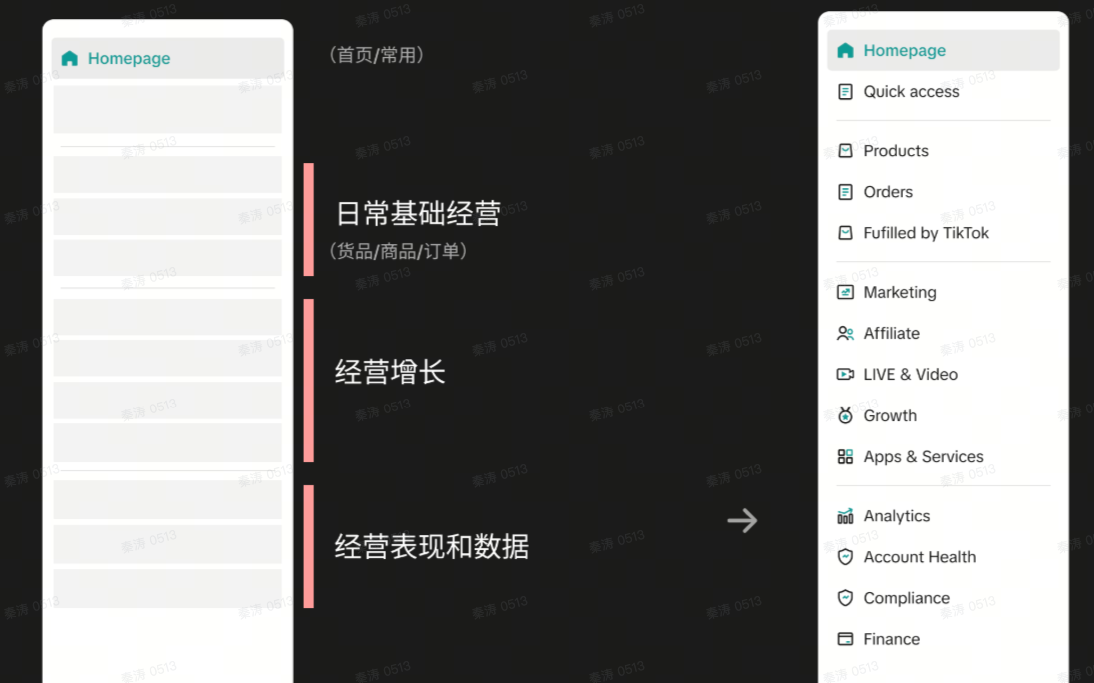Click the Account Health shield icon
This screenshot has width=1094, height=683.
[x=845, y=557]
